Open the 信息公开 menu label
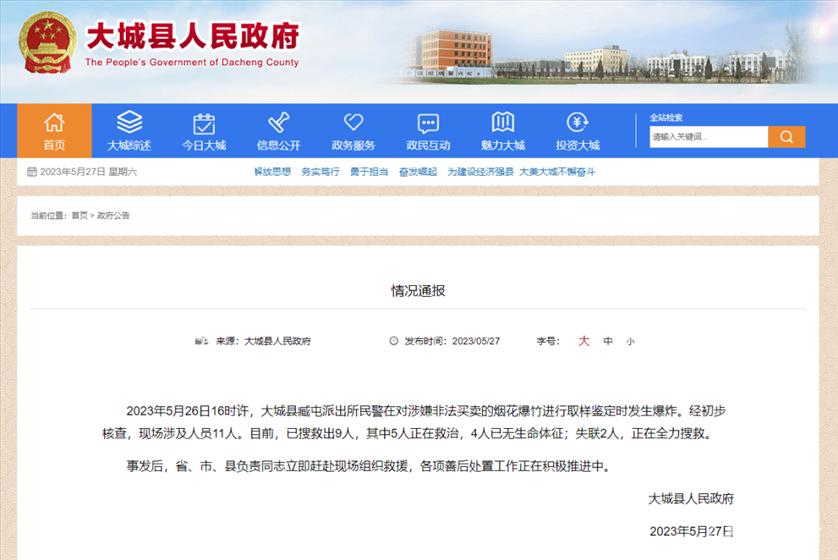Image resolution: width=838 pixels, height=560 pixels. [278, 145]
